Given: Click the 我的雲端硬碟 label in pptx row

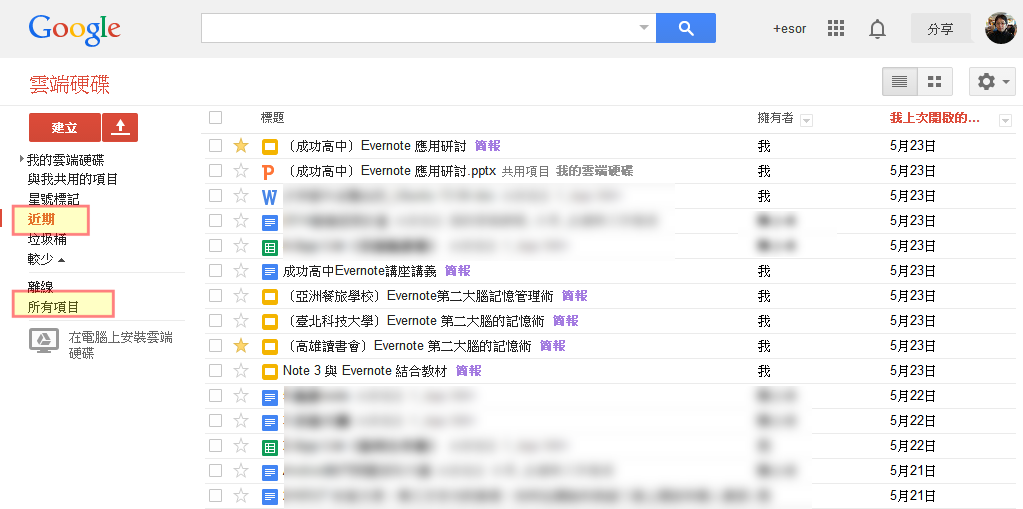Looking at the screenshot, I should point(594,171).
